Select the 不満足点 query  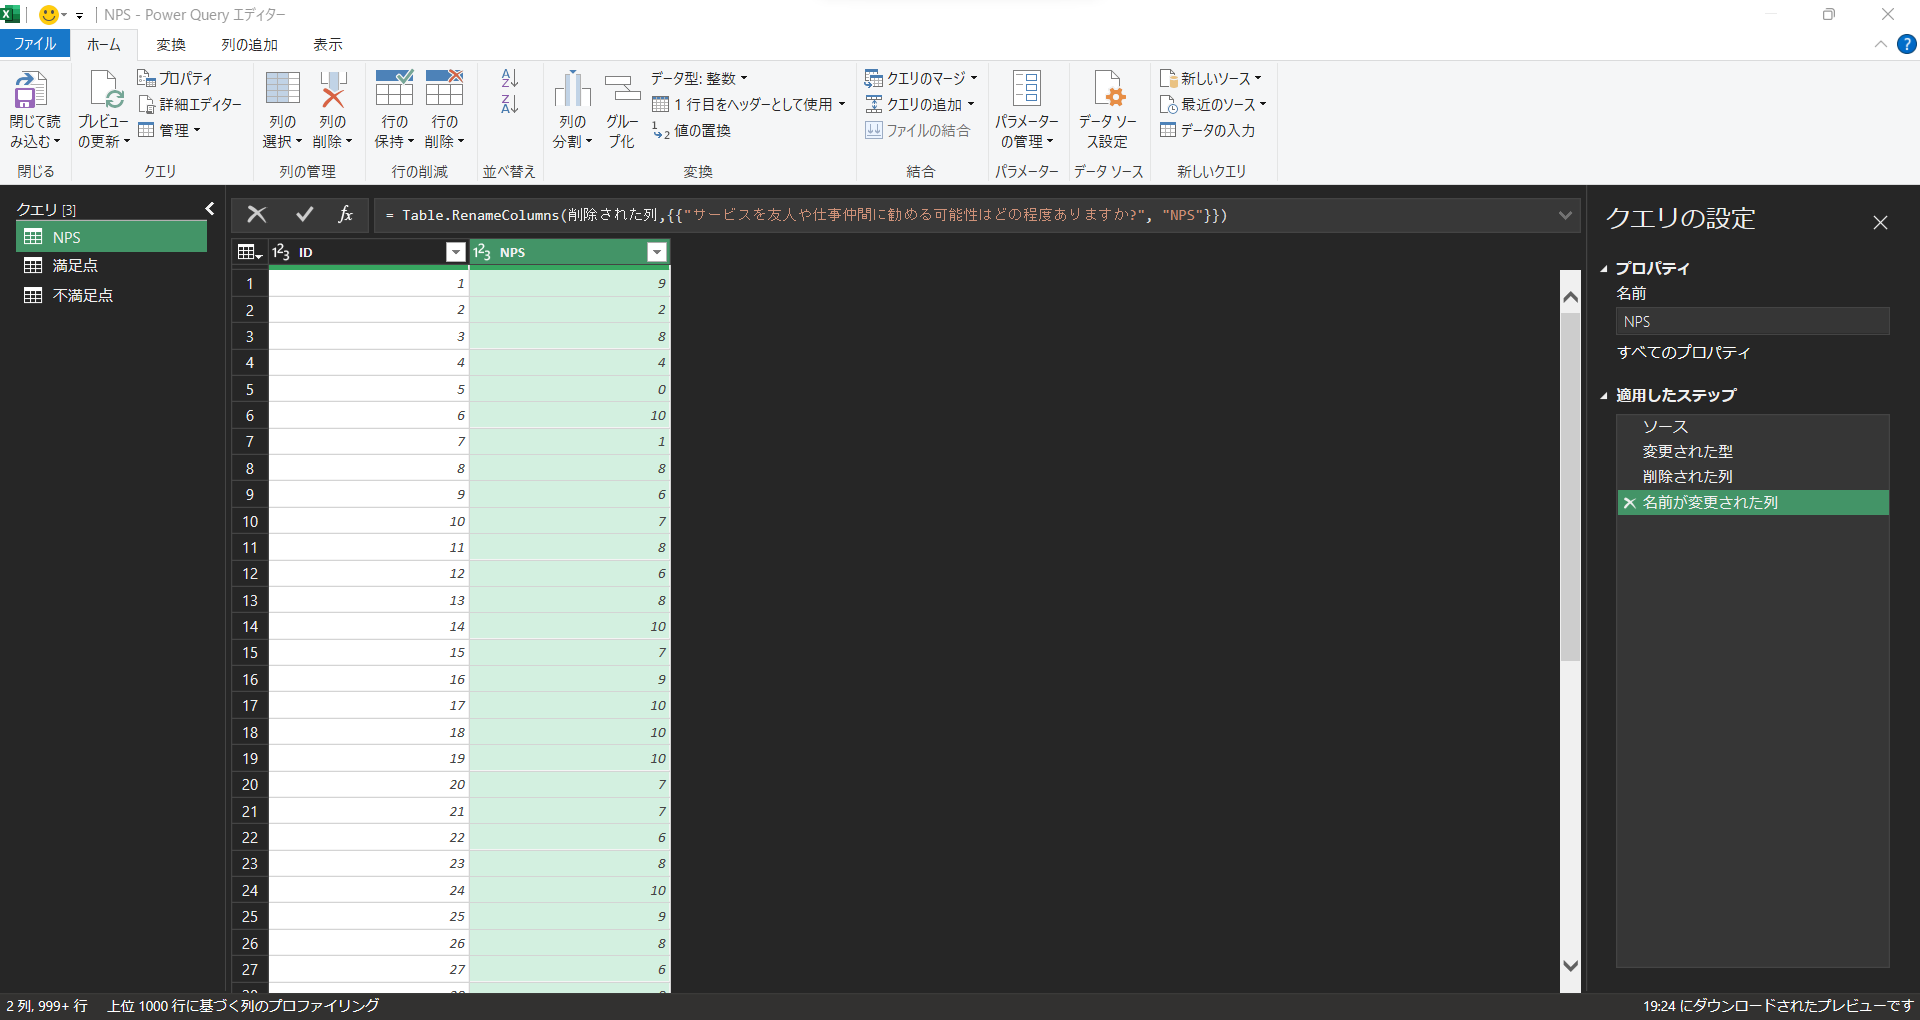(x=112, y=296)
